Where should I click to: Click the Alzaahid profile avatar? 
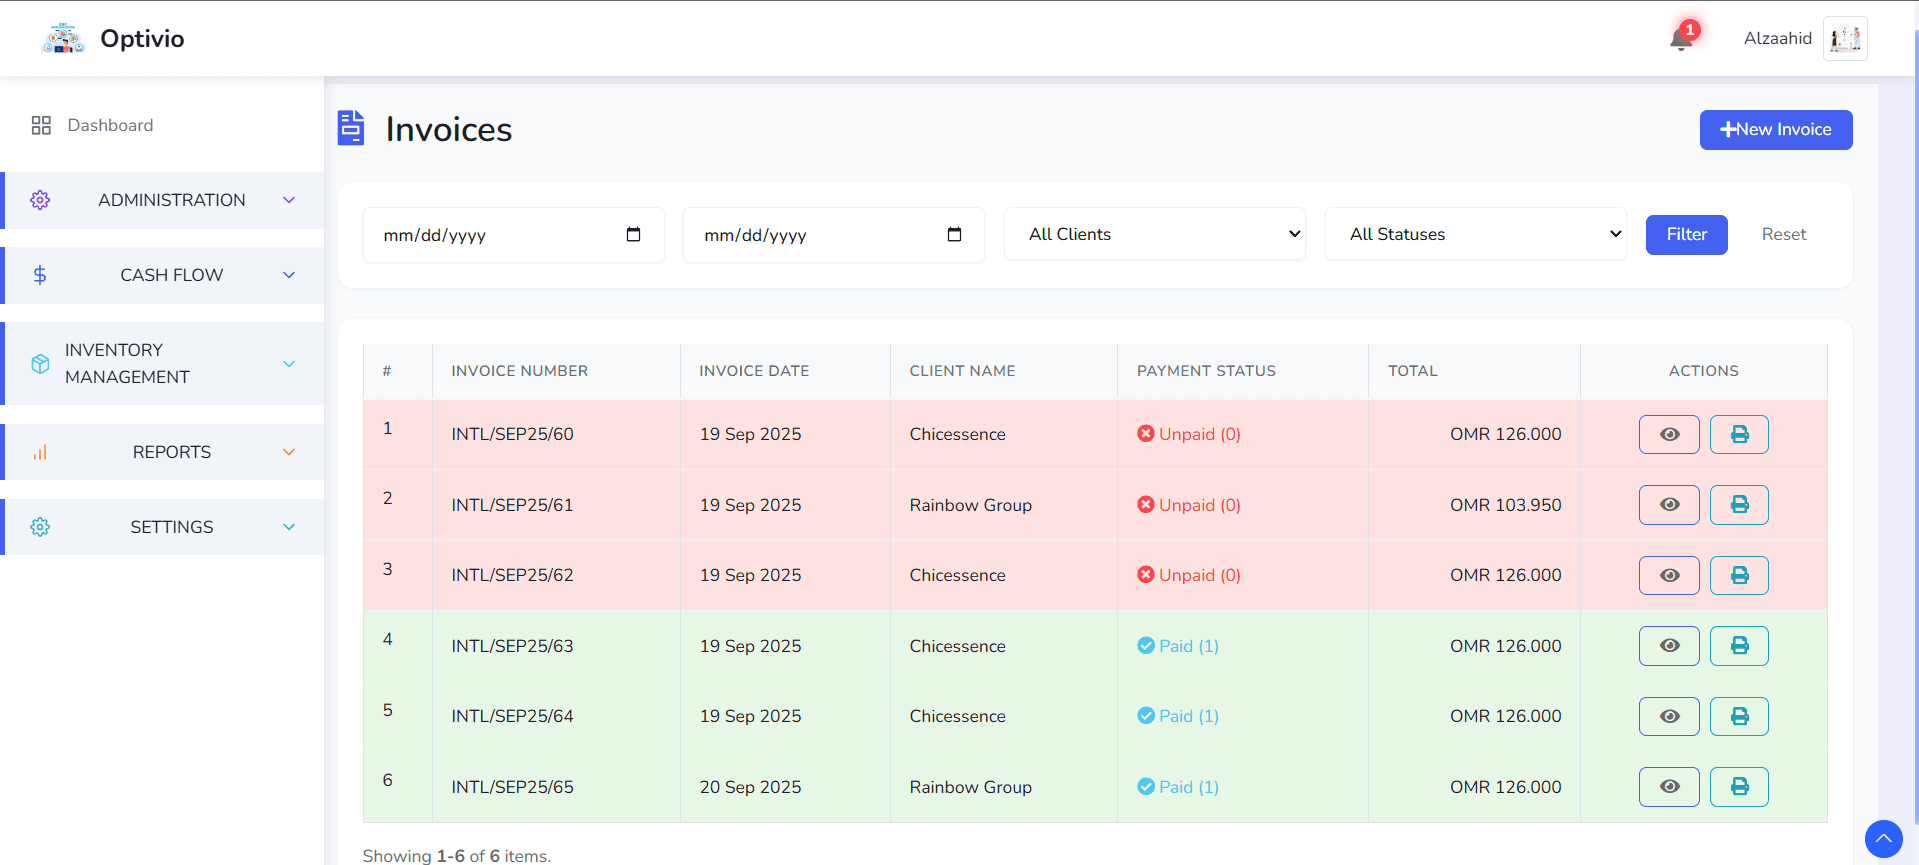pyautogui.click(x=1845, y=38)
